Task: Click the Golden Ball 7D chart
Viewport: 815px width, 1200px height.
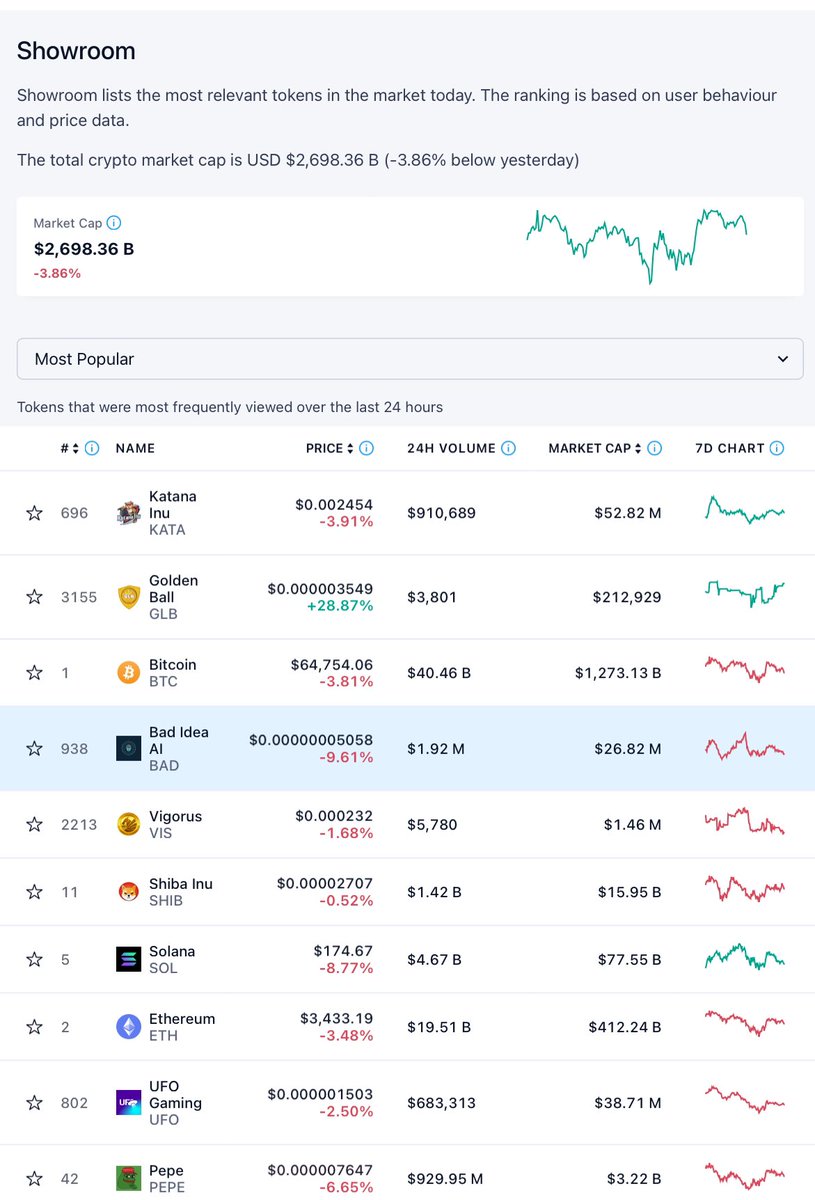Action: (x=745, y=594)
